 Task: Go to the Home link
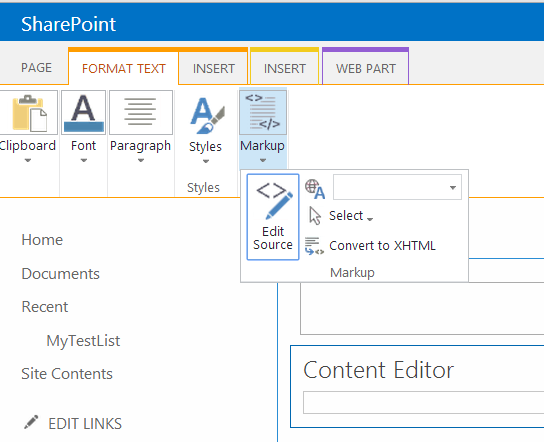pyautogui.click(x=42, y=240)
